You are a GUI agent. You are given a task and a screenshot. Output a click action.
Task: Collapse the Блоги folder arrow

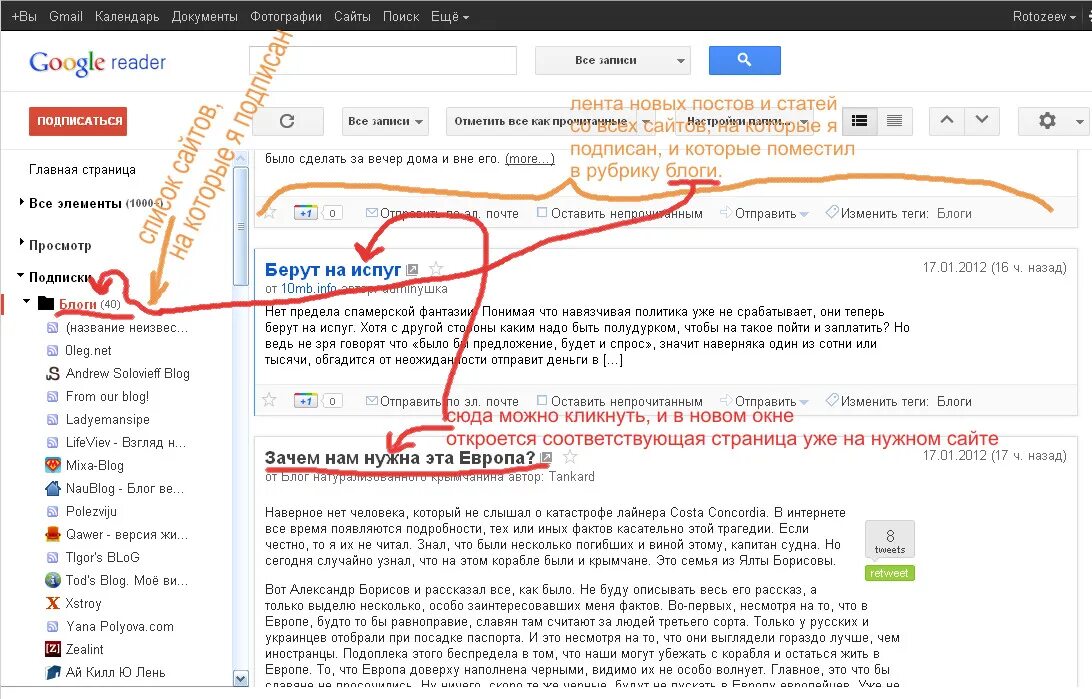(26, 301)
